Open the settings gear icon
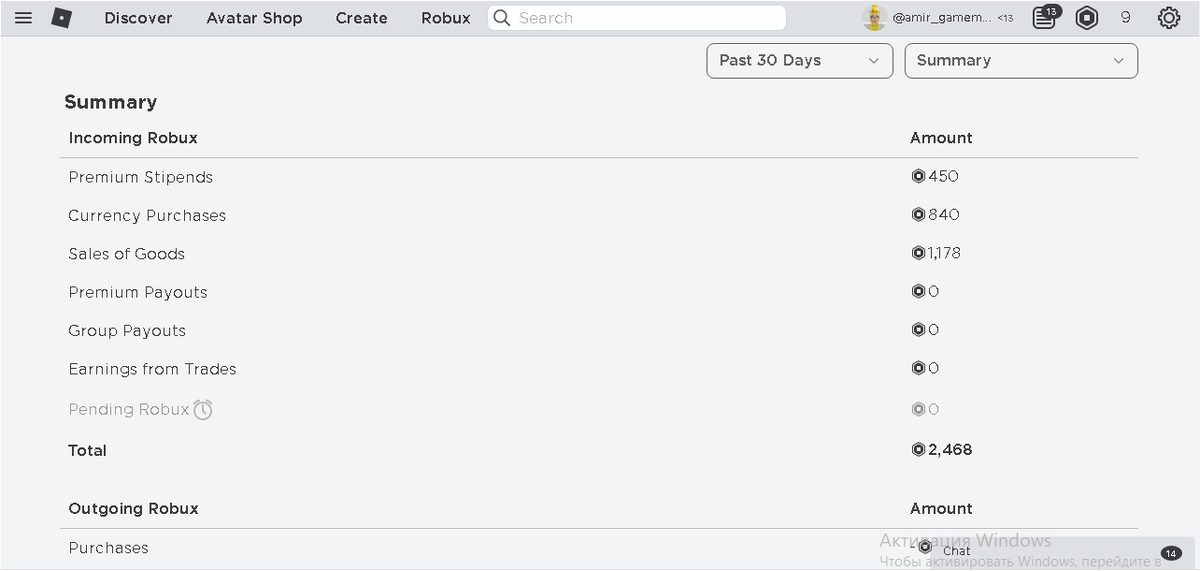This screenshot has height=571, width=1200. coord(1168,18)
